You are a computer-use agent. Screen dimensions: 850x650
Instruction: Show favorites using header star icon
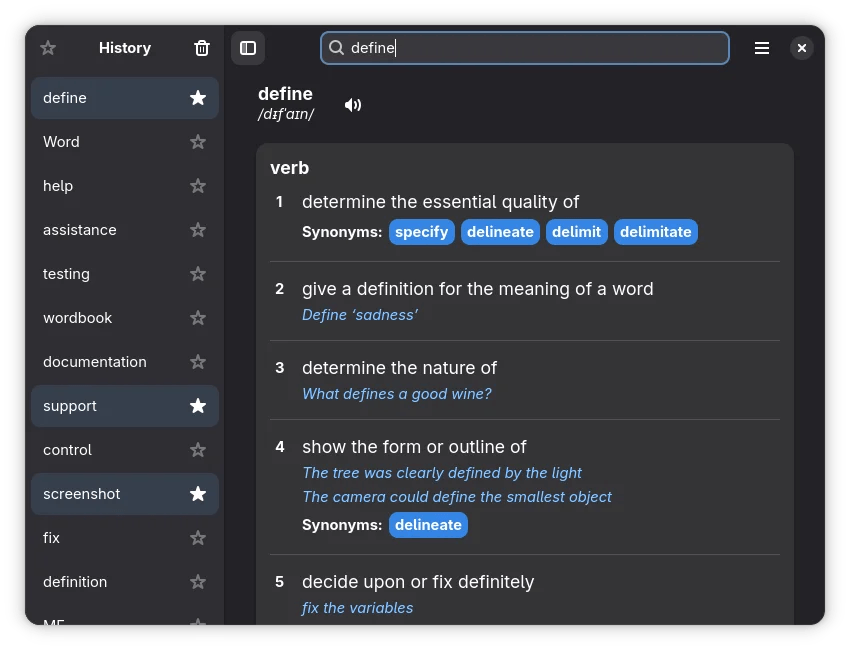click(x=48, y=48)
